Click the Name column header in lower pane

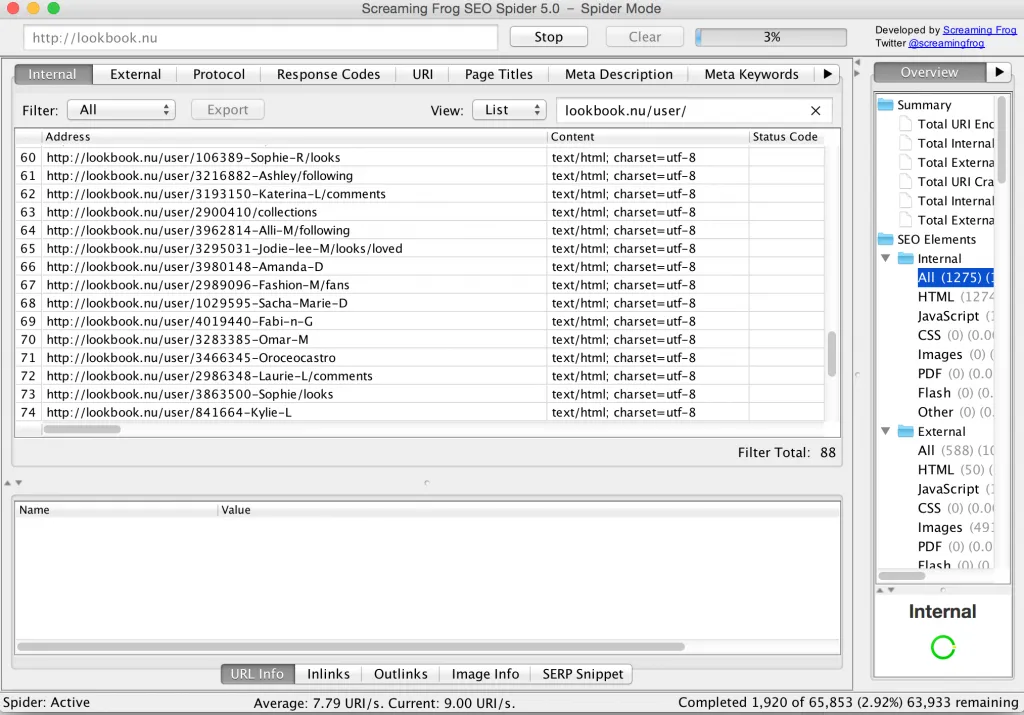tap(116, 510)
